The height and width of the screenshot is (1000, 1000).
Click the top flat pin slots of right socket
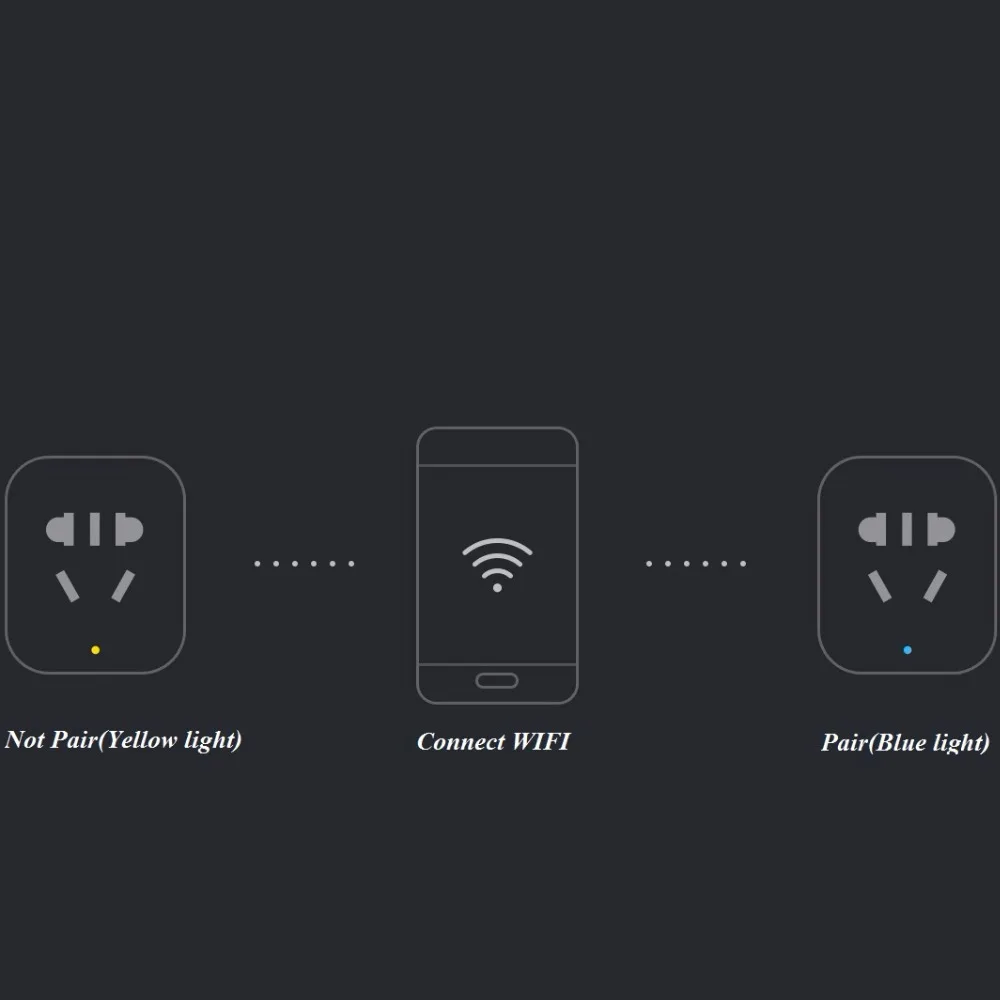click(x=907, y=529)
